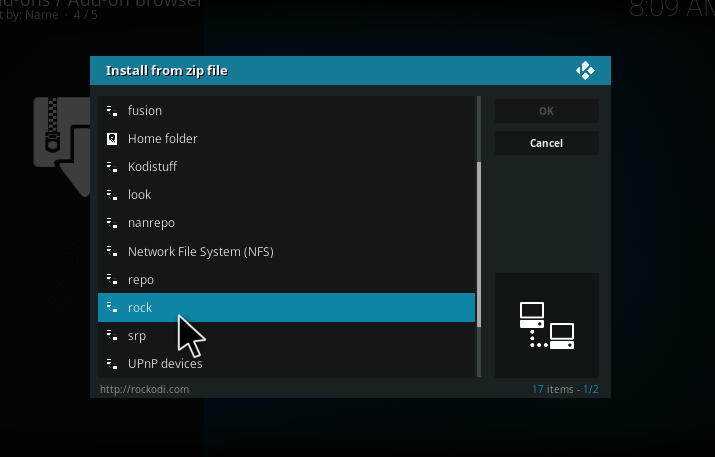715x457 pixels.
Task: Click the icon beside Network File System (NFS)
Action: (x=112, y=251)
